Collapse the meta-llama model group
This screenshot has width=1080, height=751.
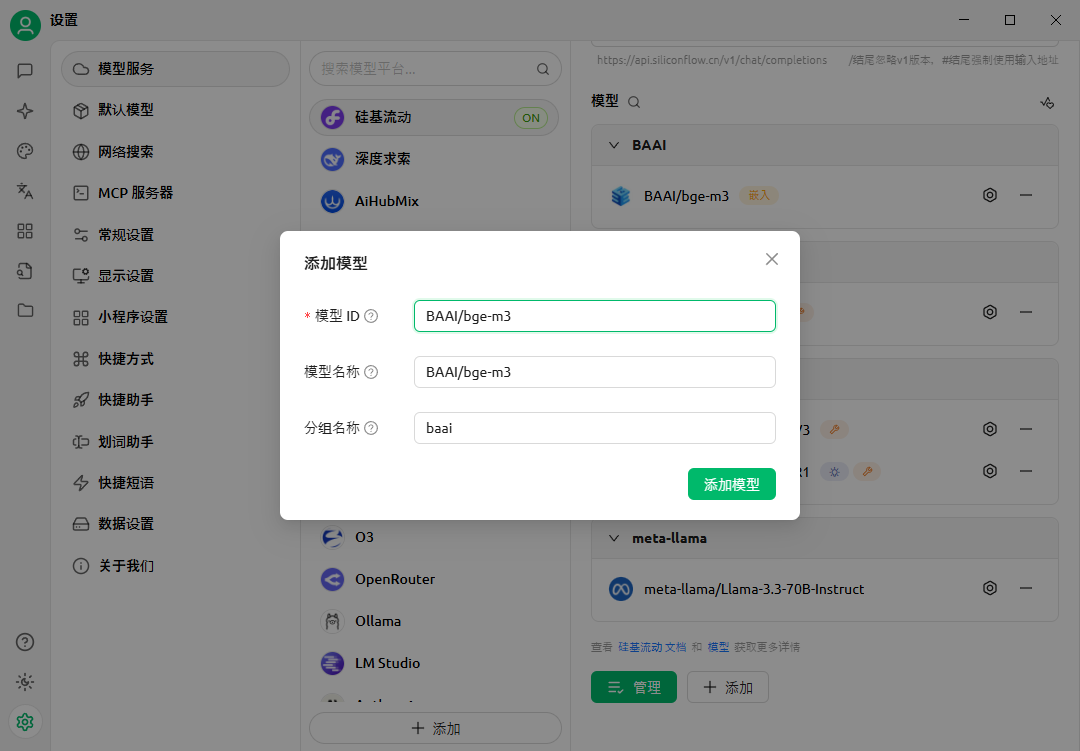coord(614,538)
